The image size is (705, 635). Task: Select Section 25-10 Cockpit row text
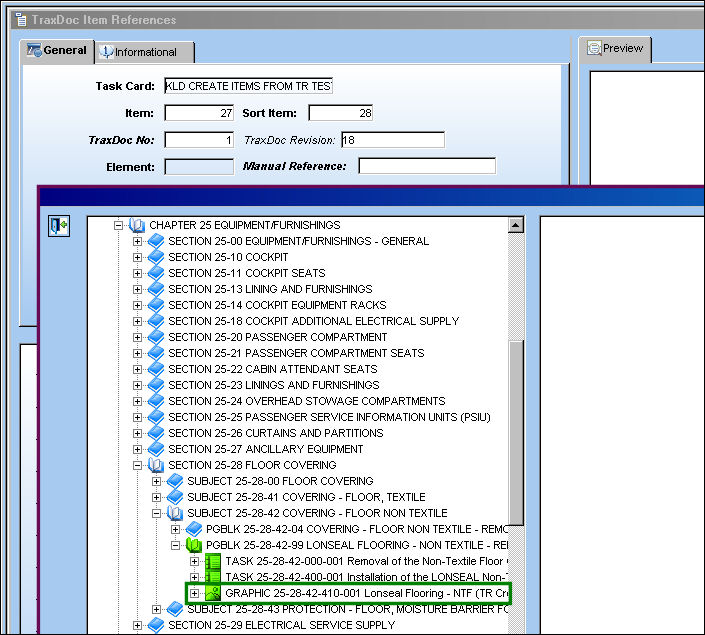pos(228,257)
